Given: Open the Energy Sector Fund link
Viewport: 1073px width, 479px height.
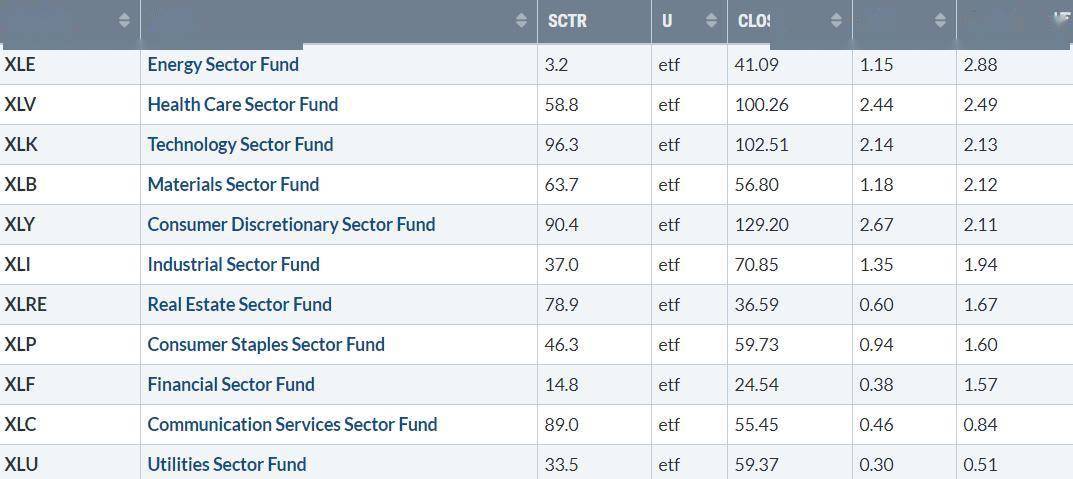Looking at the screenshot, I should coord(223,64).
